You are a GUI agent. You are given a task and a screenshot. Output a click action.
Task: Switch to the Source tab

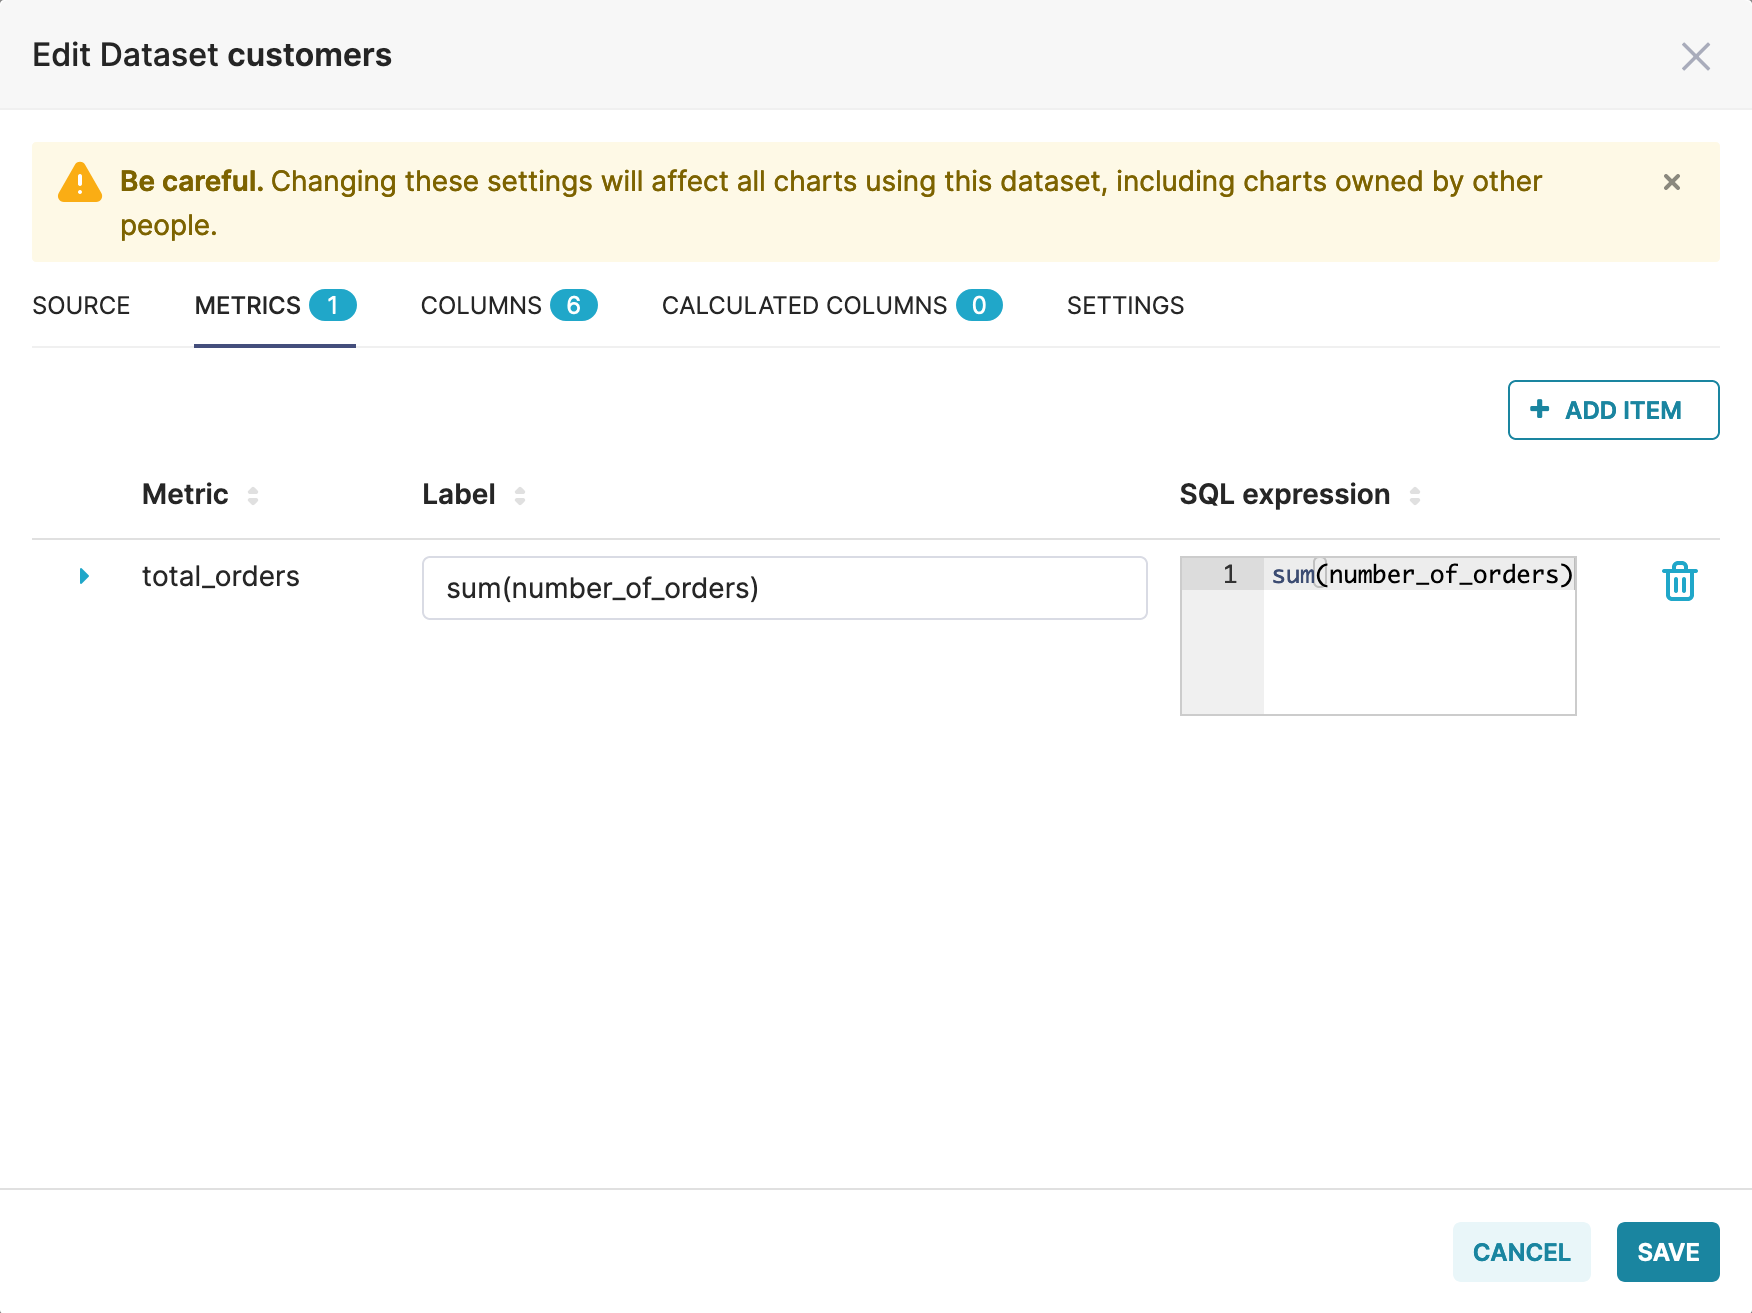point(81,306)
